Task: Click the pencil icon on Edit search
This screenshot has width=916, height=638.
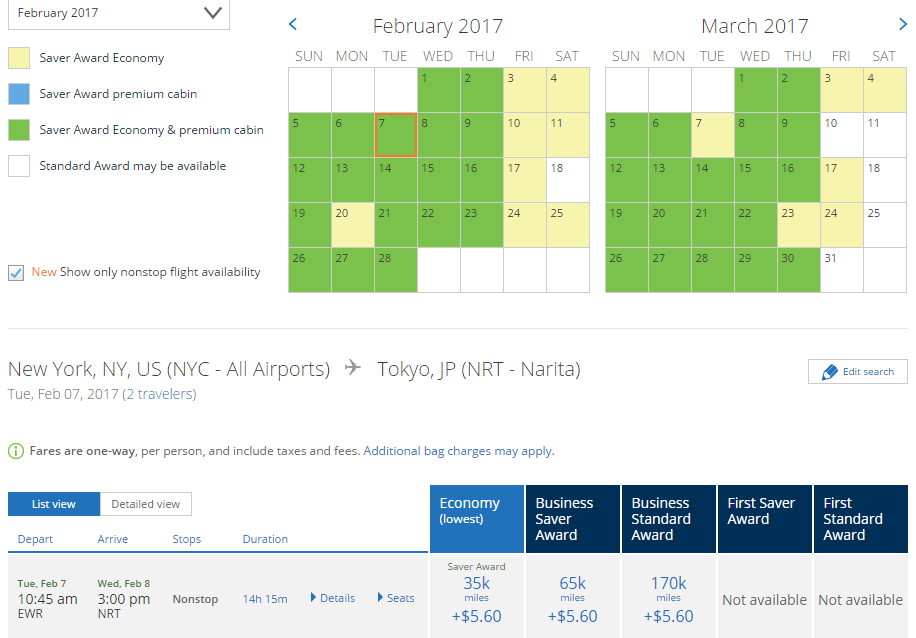Action: [x=829, y=372]
